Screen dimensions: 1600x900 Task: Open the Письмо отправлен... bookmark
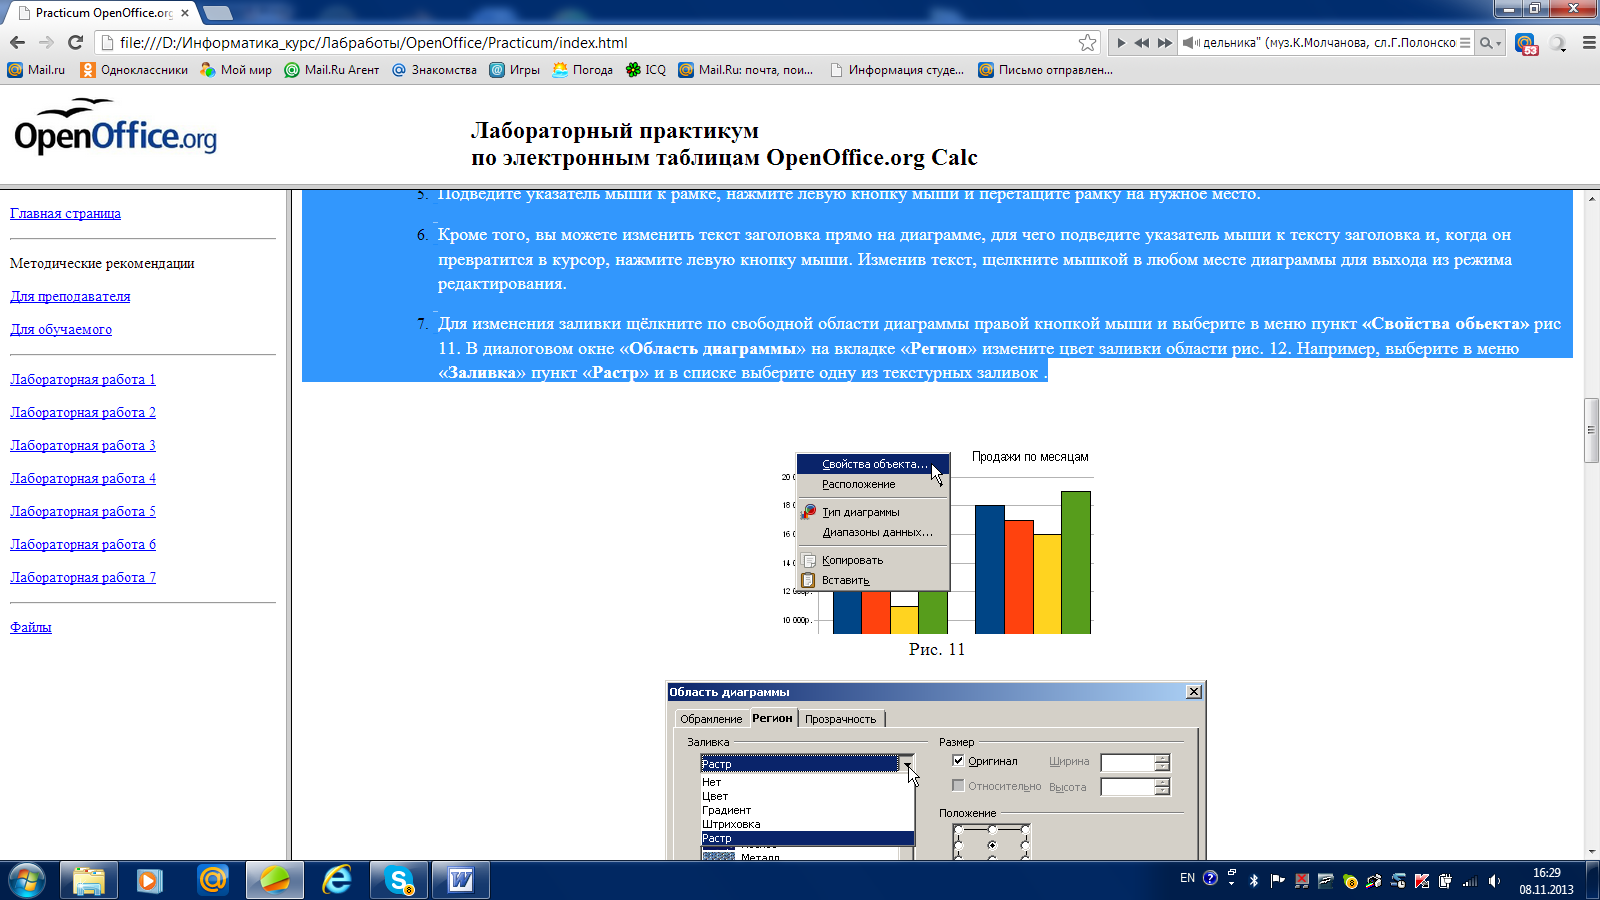[1045, 70]
